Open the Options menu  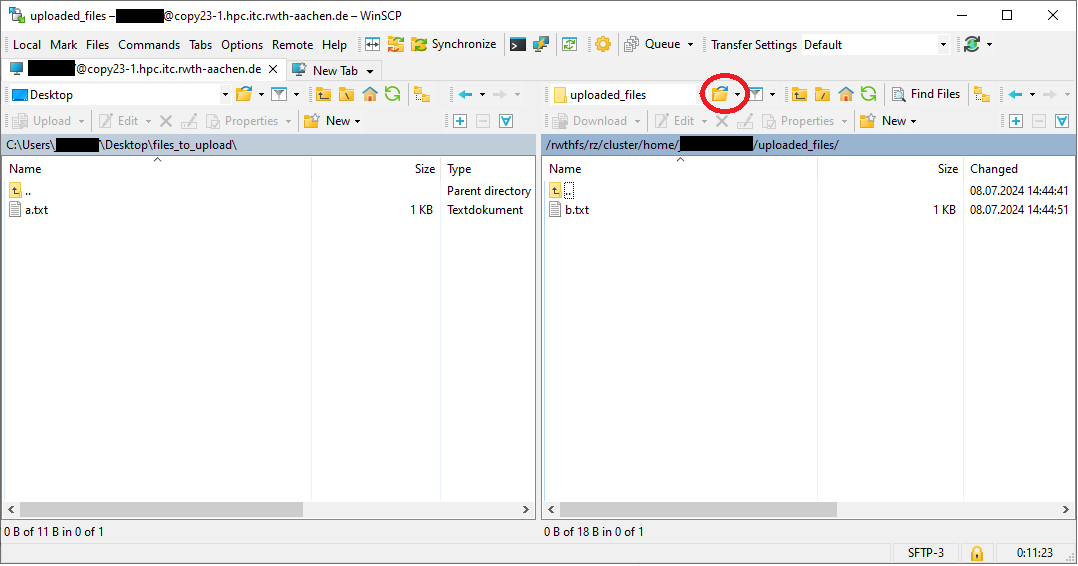[x=241, y=45]
